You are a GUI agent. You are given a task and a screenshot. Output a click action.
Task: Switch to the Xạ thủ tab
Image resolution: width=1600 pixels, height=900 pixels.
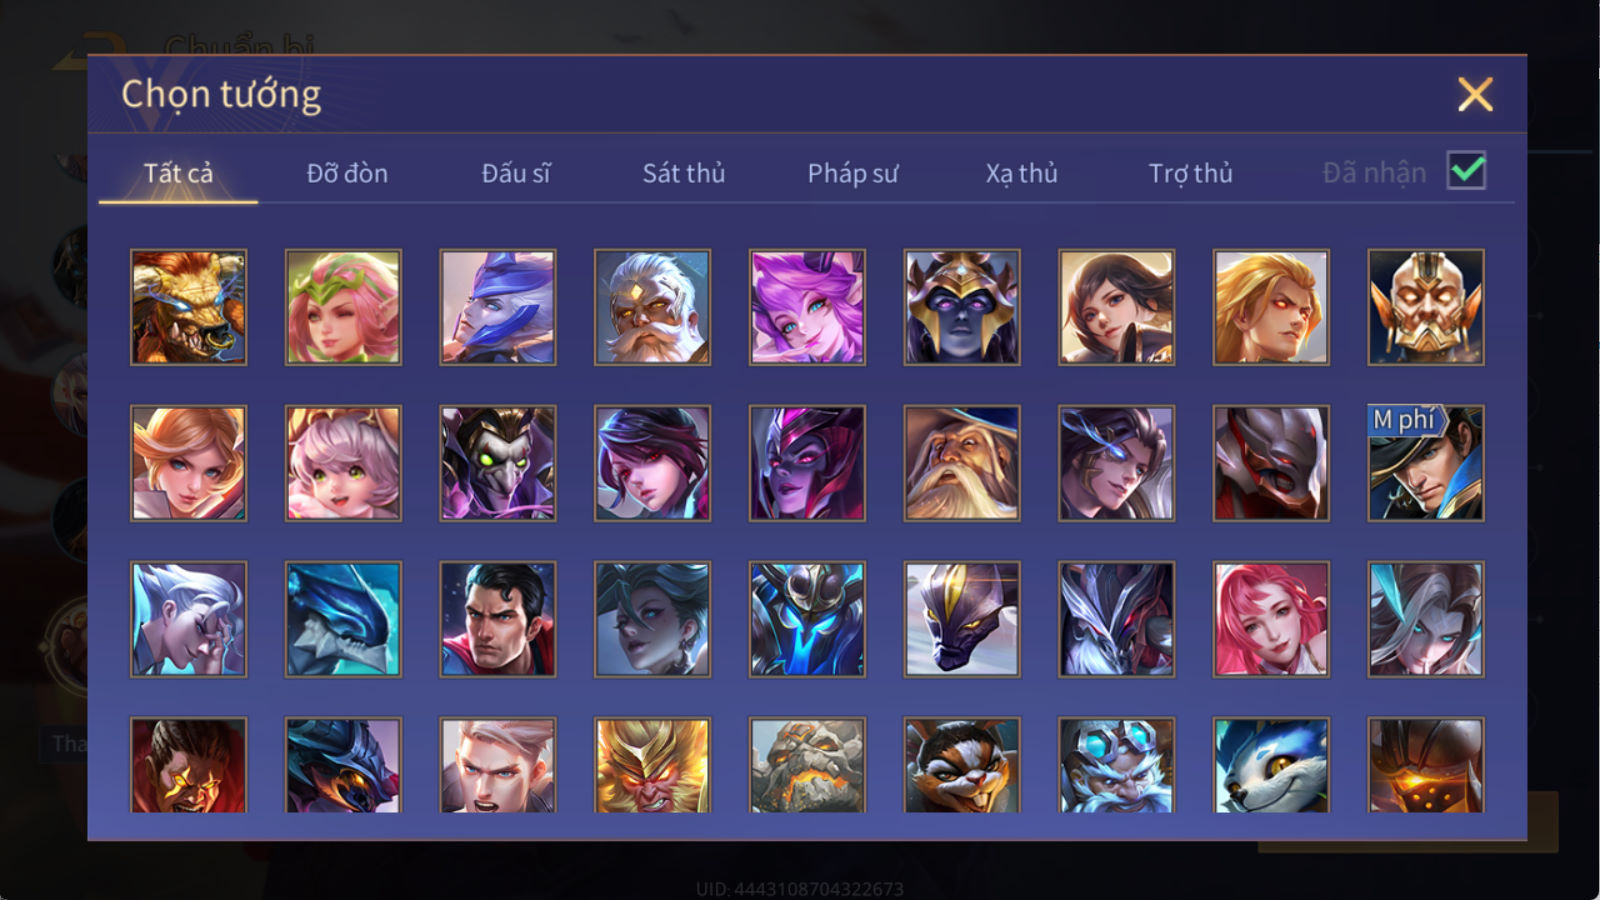tap(1021, 173)
